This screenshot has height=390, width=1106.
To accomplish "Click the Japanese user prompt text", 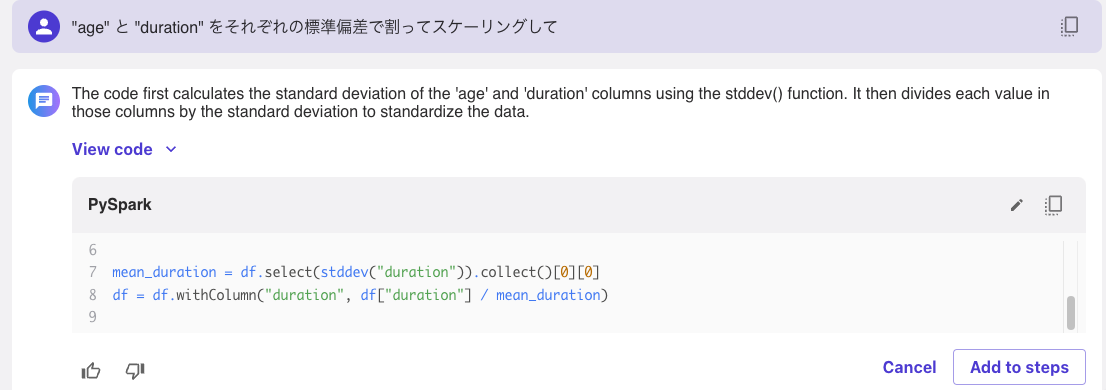I will pyautogui.click(x=315, y=27).
